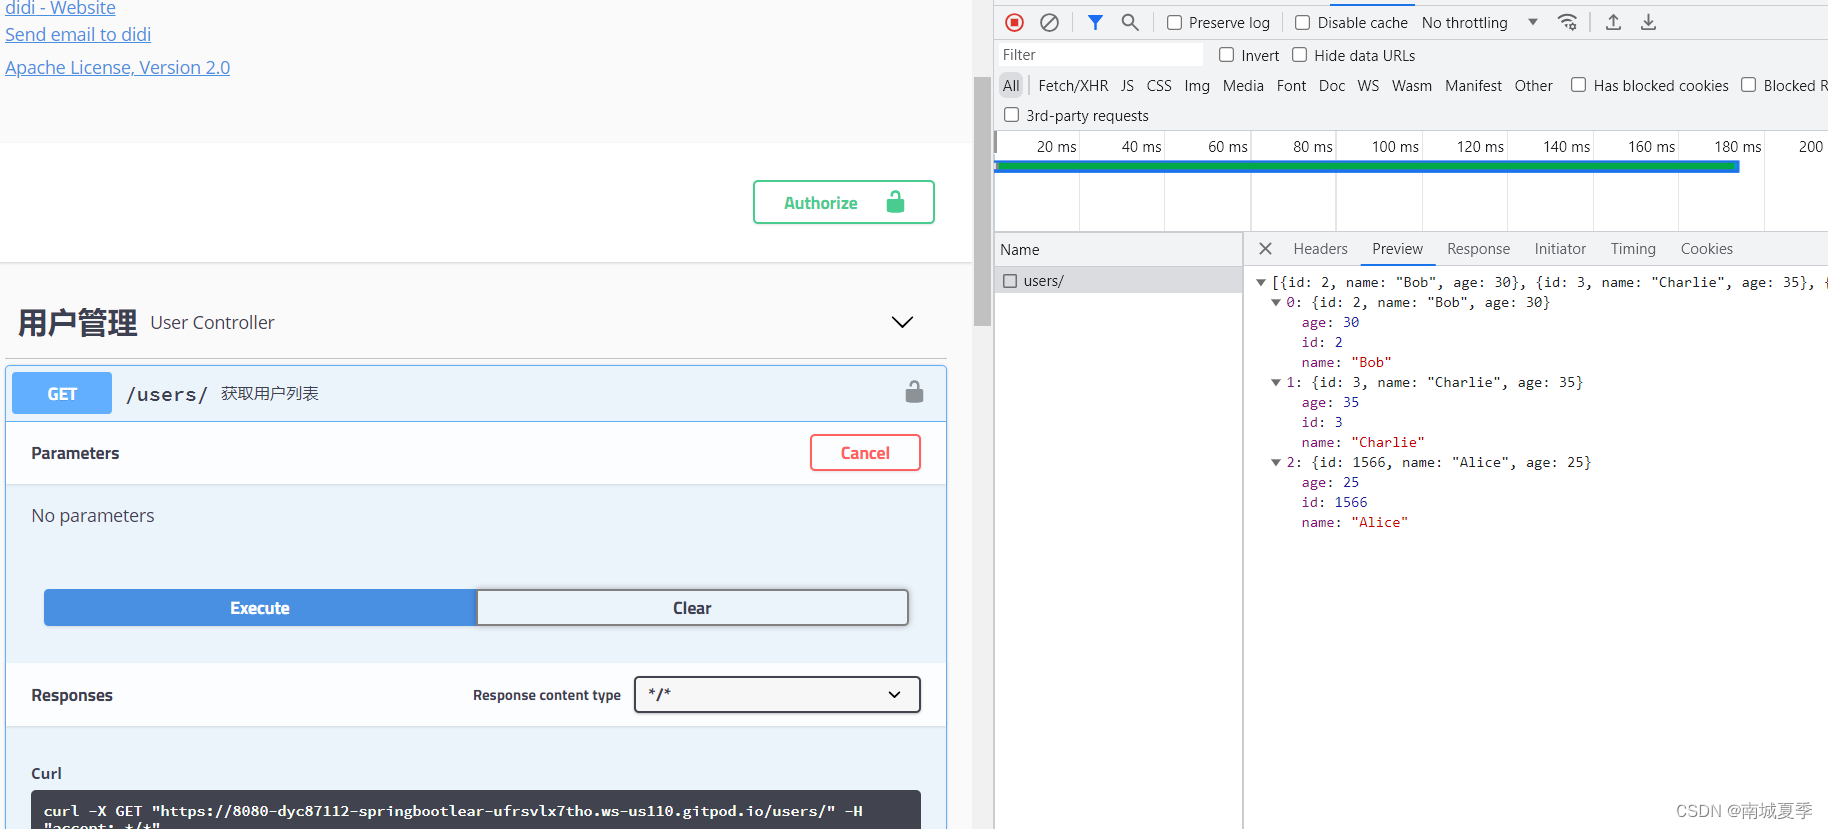The width and height of the screenshot is (1828, 829).
Task: Click the network timeline overview bar
Action: tap(1366, 167)
